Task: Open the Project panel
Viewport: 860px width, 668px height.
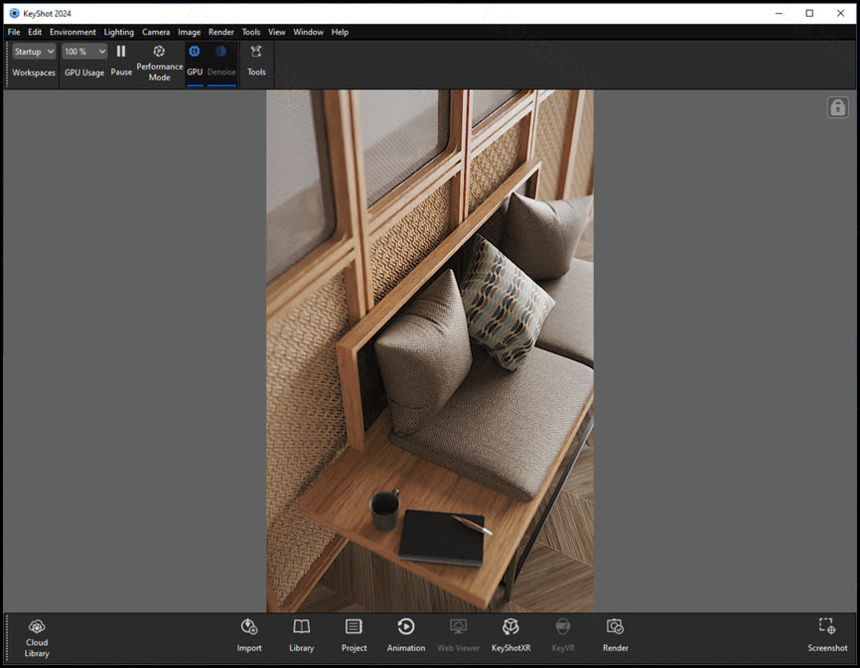Action: tap(354, 636)
